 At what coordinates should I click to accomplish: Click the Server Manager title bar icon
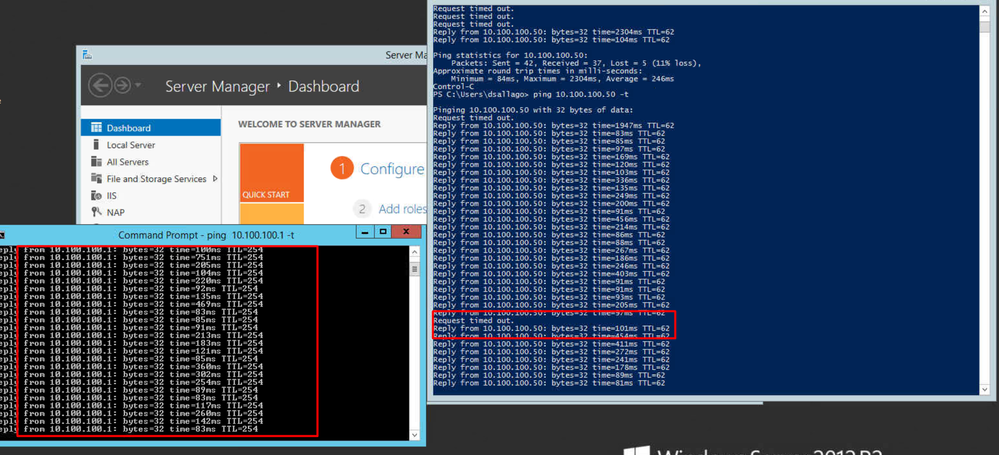(x=87, y=55)
